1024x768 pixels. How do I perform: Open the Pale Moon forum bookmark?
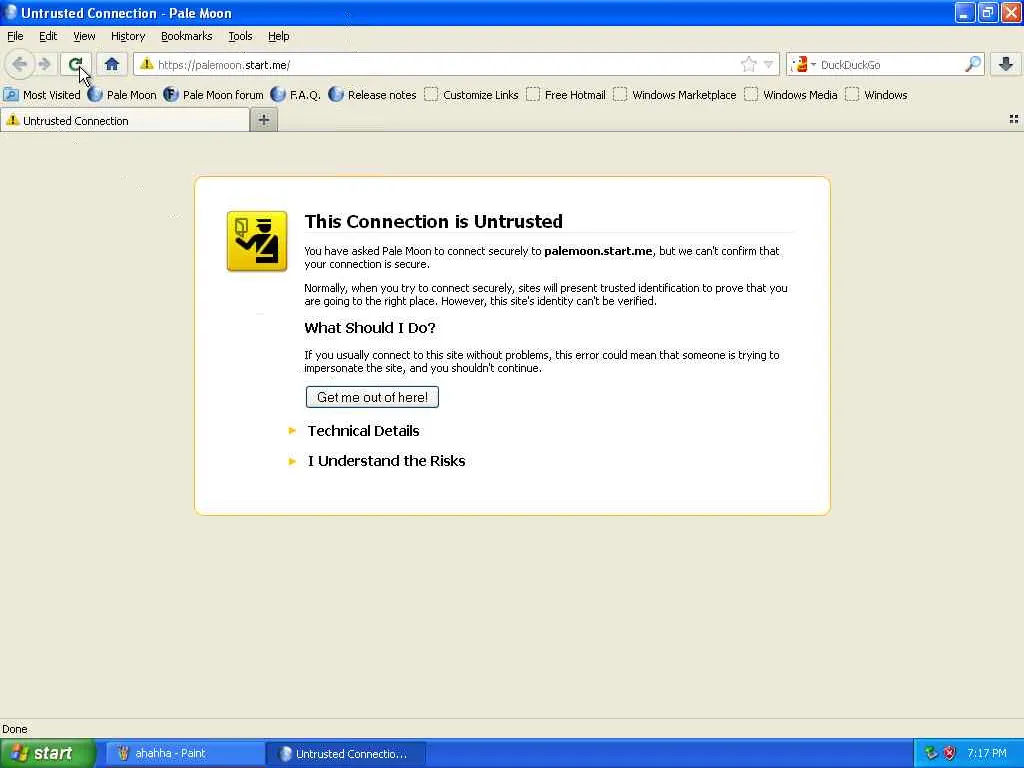point(214,95)
